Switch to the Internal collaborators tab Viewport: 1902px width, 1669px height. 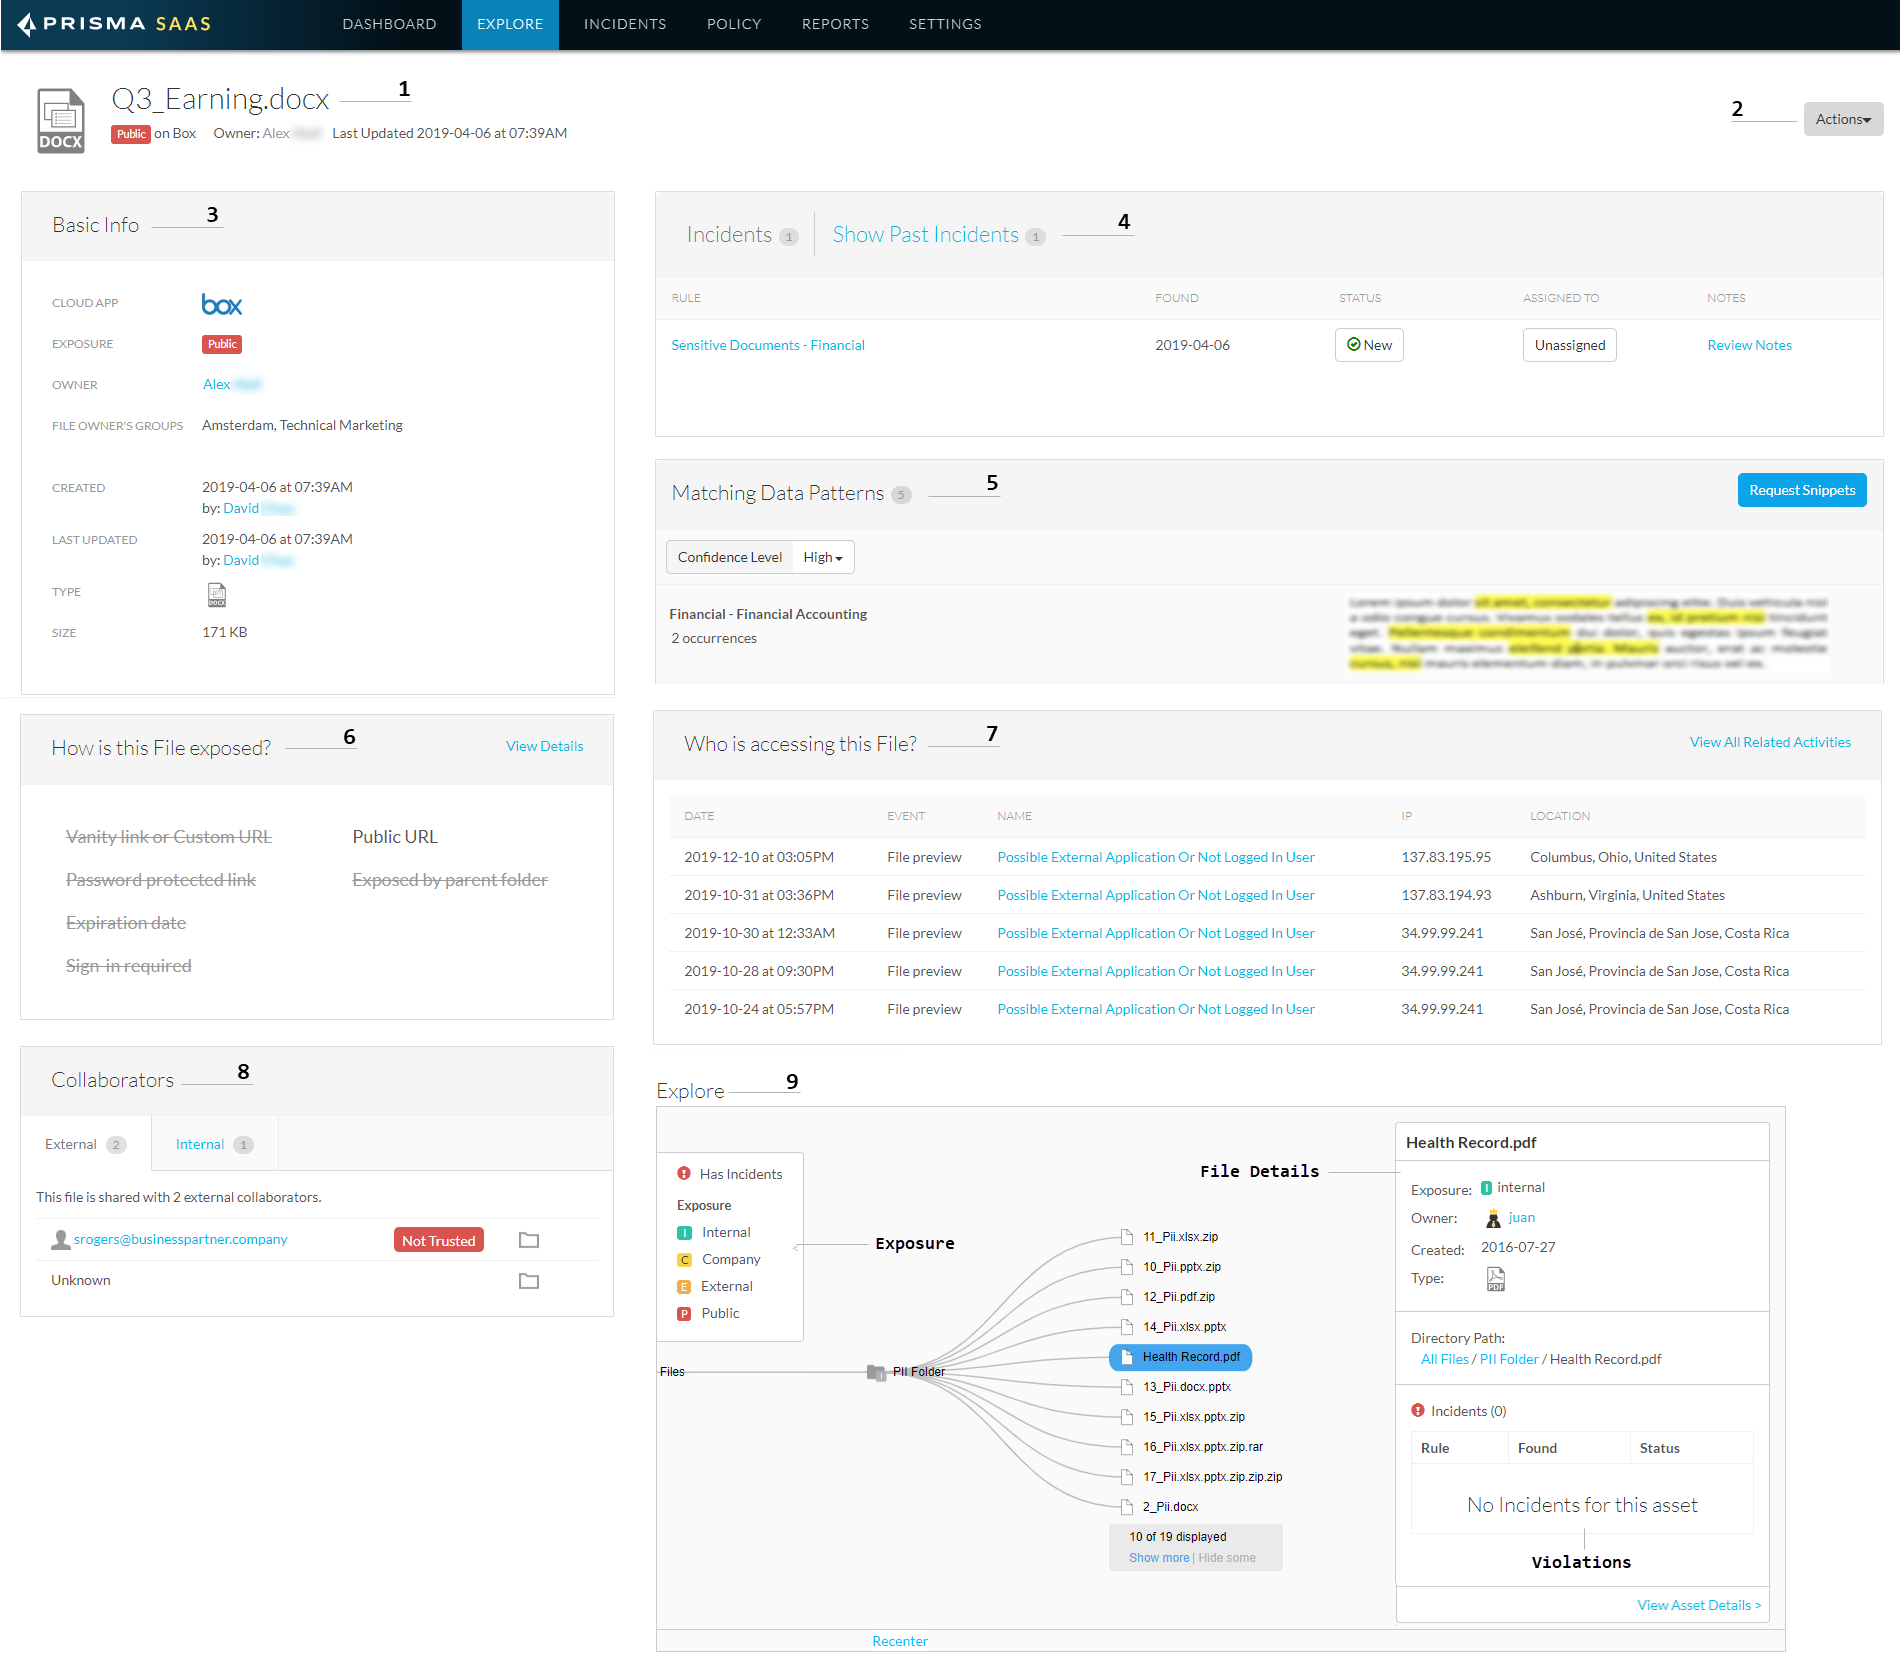213,1144
